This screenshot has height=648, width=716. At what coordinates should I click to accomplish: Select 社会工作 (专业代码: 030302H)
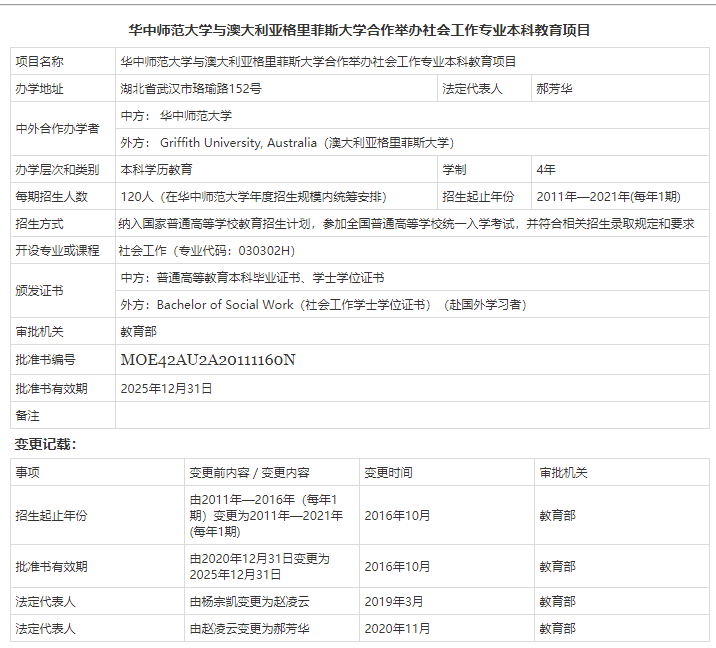[207, 250]
